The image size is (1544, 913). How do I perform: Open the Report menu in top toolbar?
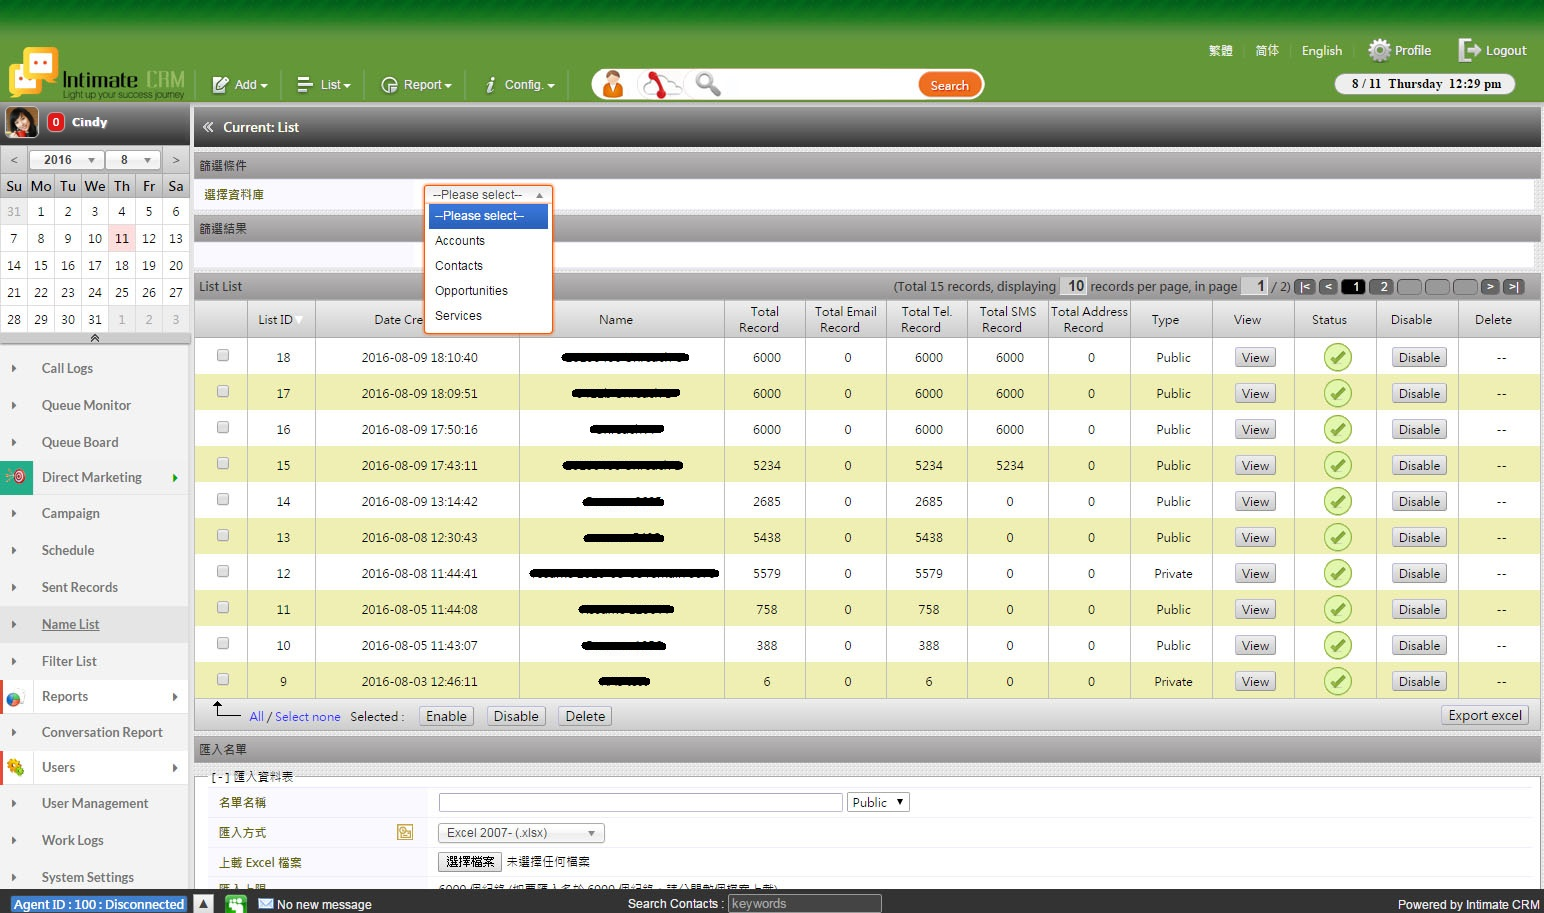tap(417, 85)
